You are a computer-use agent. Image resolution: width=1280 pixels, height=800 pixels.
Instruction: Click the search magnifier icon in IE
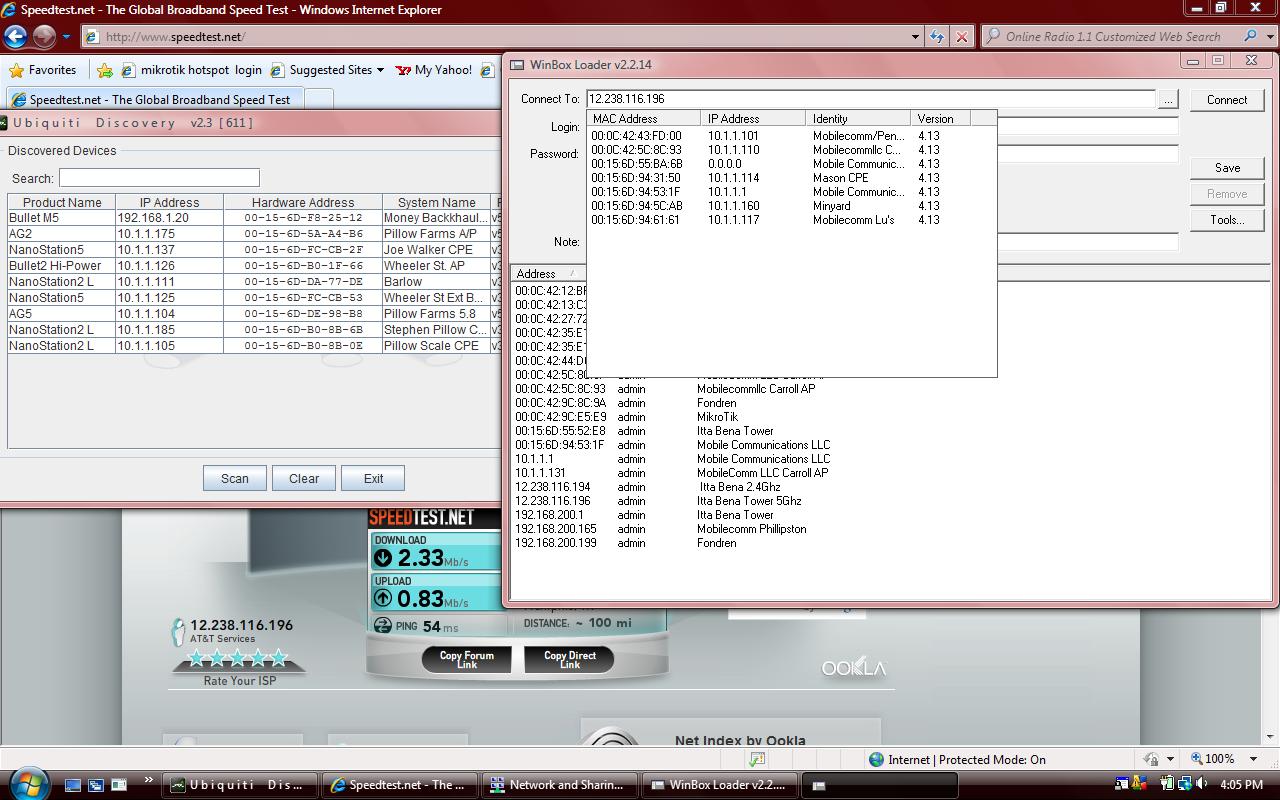[1250, 37]
